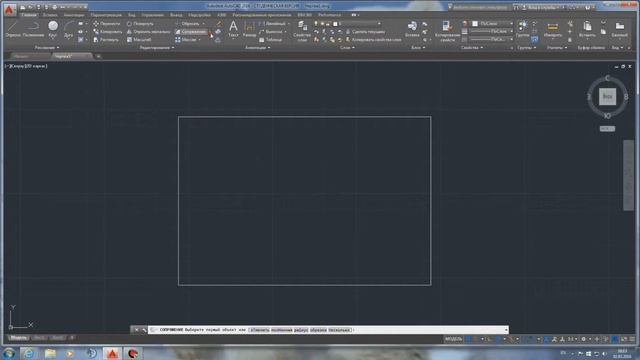Expand the Слои panel
This screenshot has height=360, width=640.
(347, 48)
